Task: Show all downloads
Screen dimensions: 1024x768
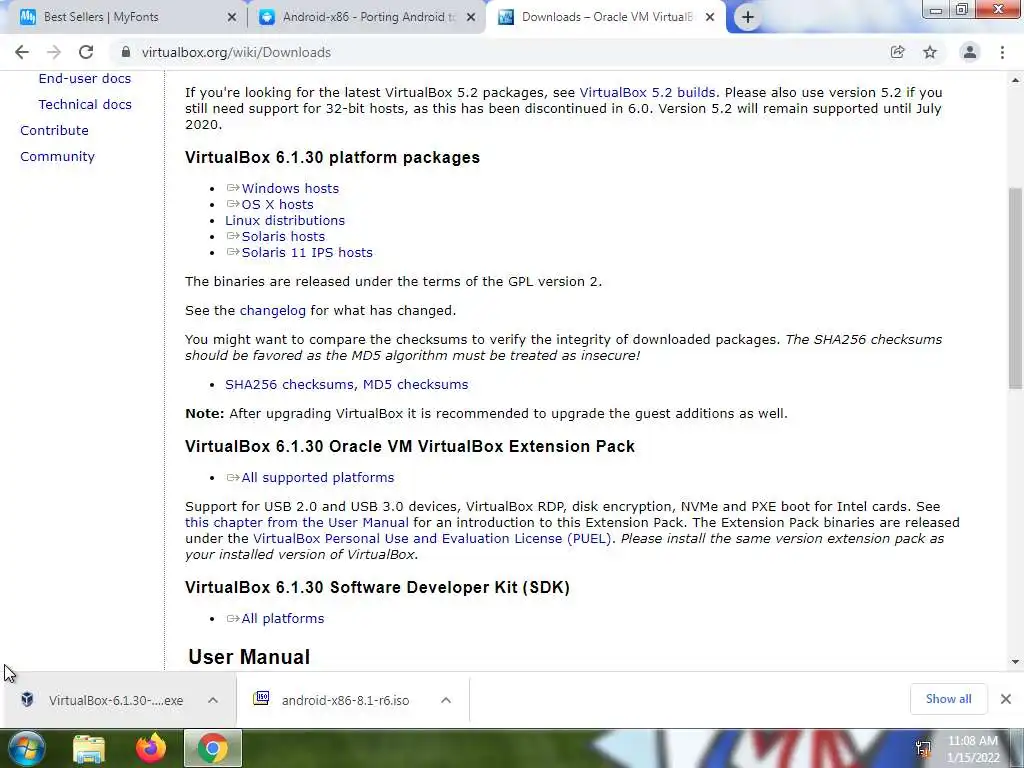Action: 948,699
